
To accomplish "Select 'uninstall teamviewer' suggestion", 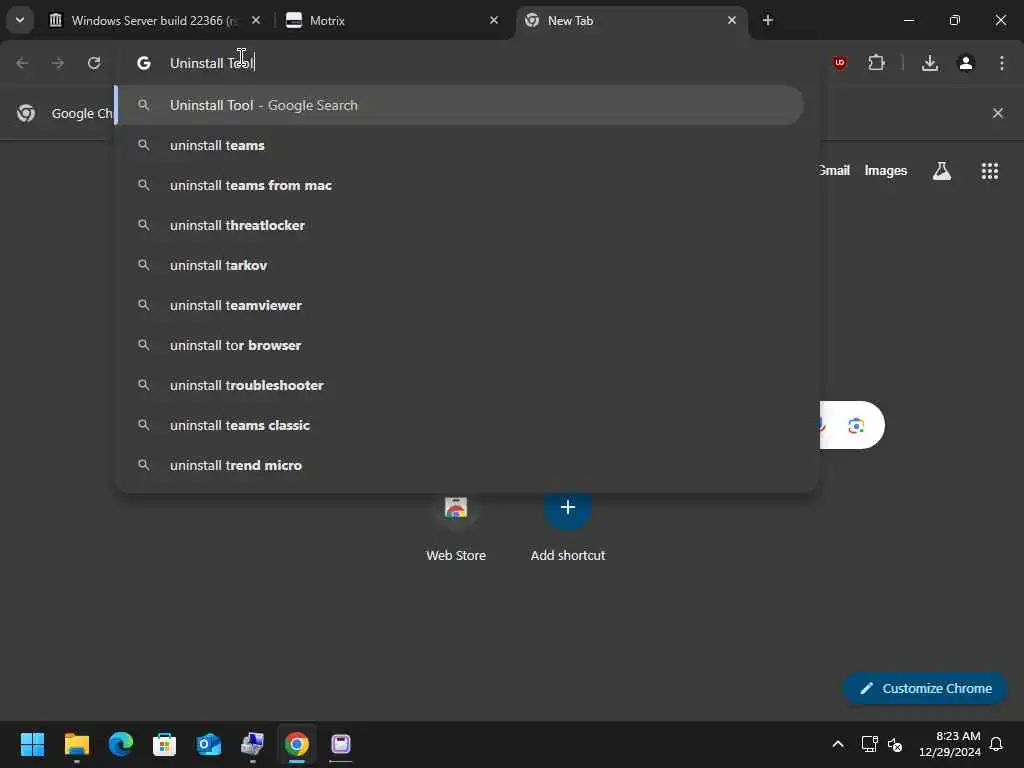I will [460, 305].
